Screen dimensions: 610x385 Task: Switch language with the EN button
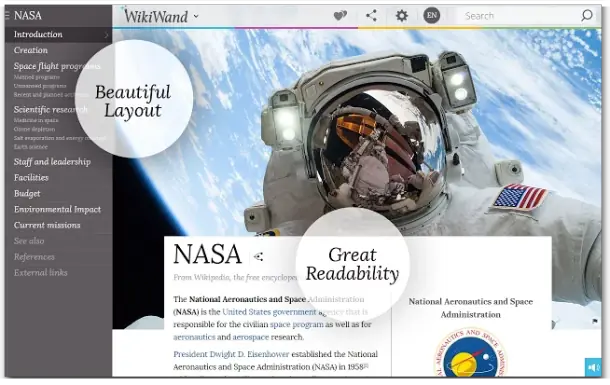tap(431, 16)
